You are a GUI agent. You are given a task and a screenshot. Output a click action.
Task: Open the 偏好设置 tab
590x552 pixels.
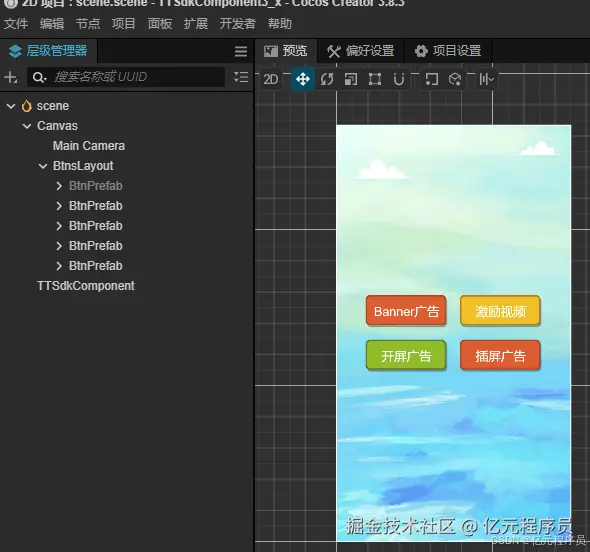click(x=361, y=51)
